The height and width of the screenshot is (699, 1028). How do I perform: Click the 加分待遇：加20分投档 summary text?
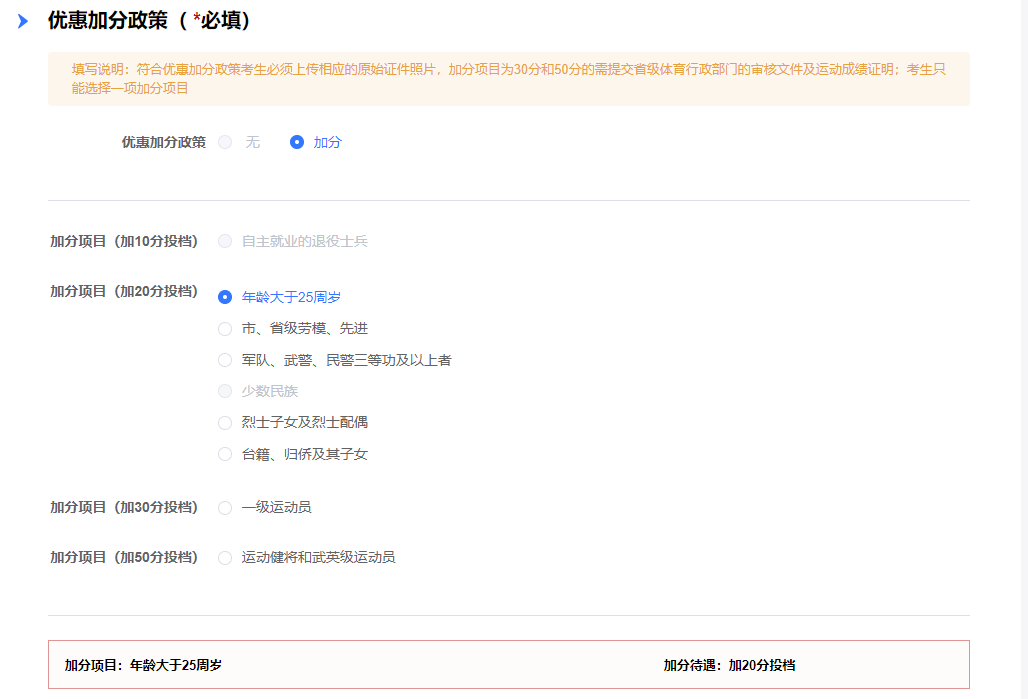click(729, 665)
